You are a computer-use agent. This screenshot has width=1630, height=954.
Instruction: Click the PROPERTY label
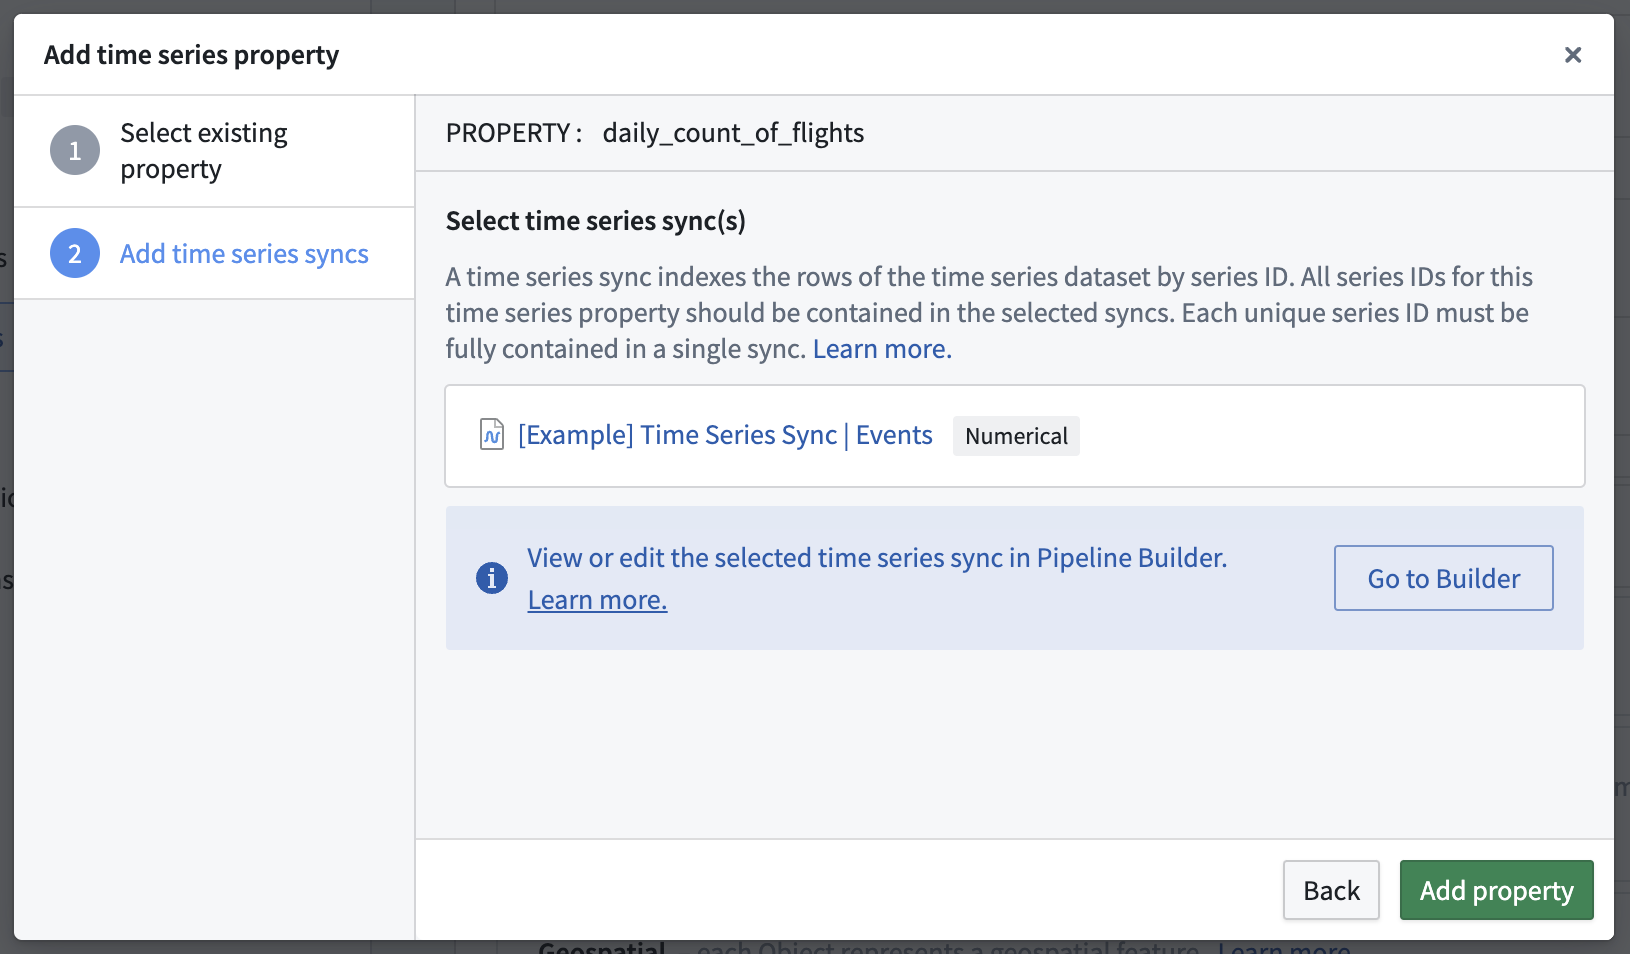click(x=514, y=133)
